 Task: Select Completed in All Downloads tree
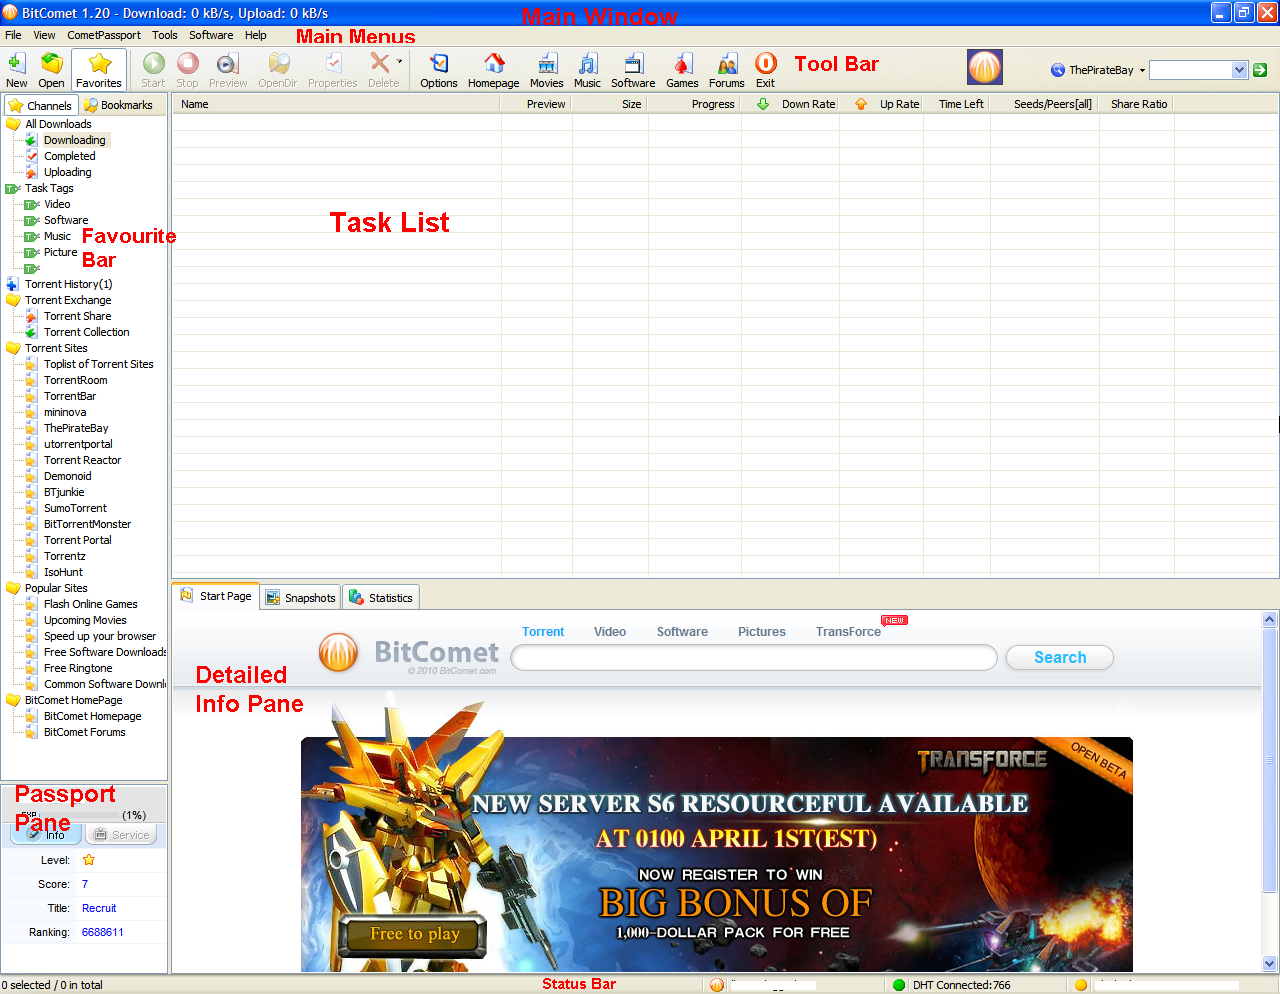(69, 156)
